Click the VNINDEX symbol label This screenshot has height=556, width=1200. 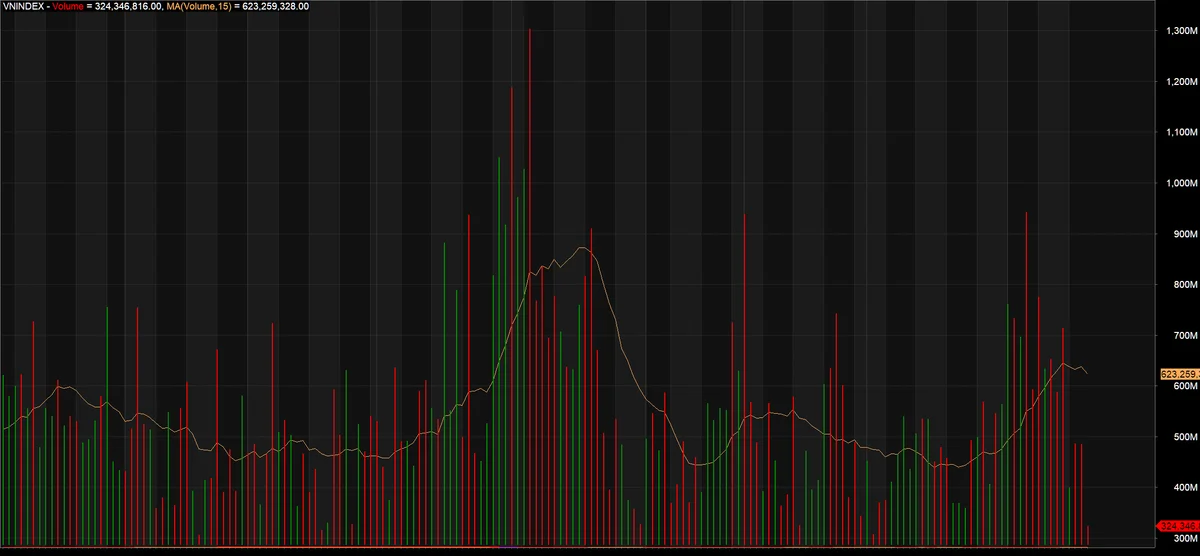click(22, 6)
